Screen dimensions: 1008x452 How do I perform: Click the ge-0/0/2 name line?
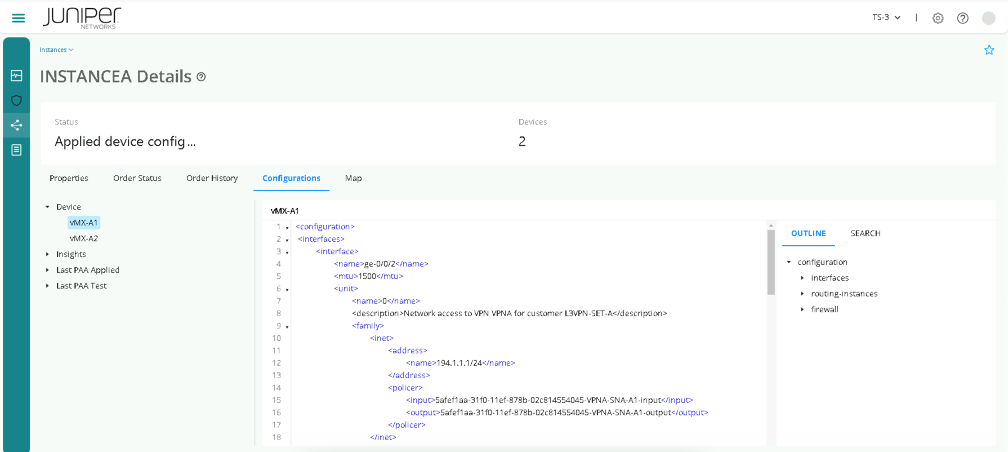pyautogui.click(x=381, y=264)
